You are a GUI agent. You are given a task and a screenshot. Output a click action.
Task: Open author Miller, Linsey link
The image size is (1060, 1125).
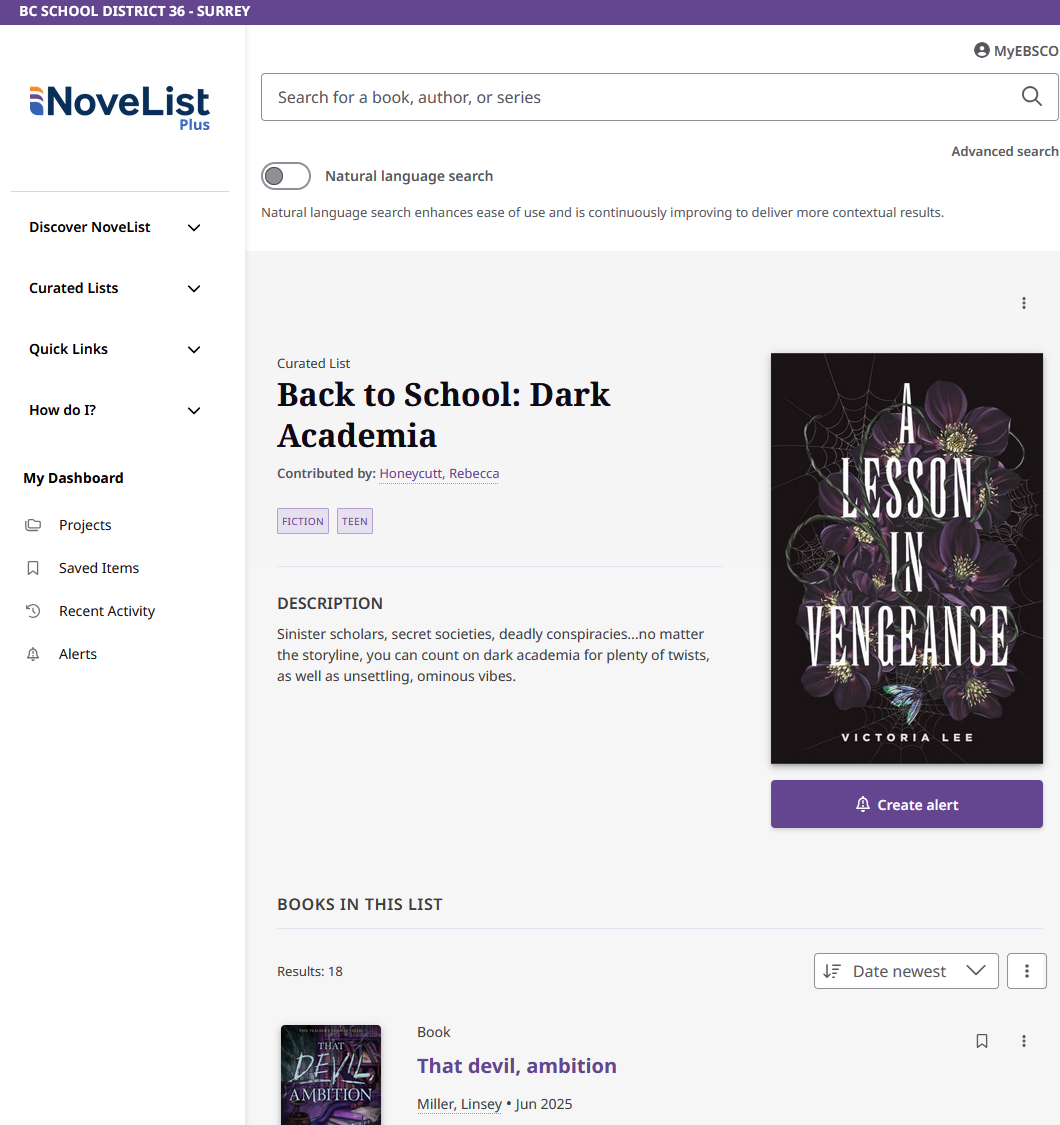click(459, 1104)
